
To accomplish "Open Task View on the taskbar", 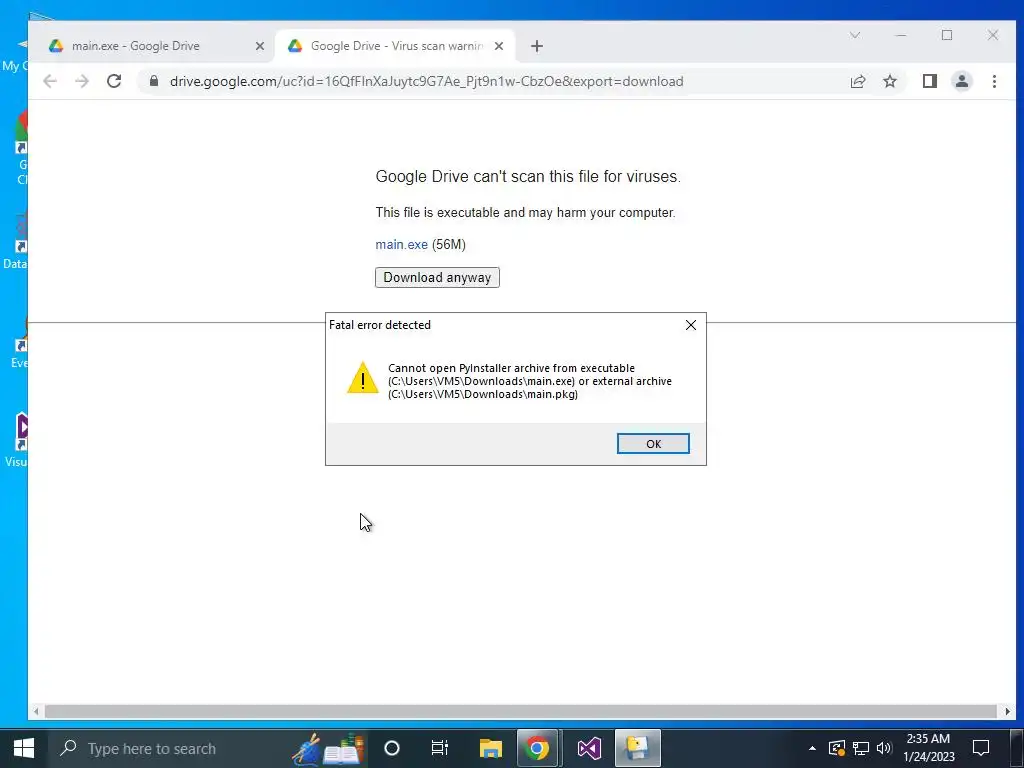I will click(x=440, y=748).
